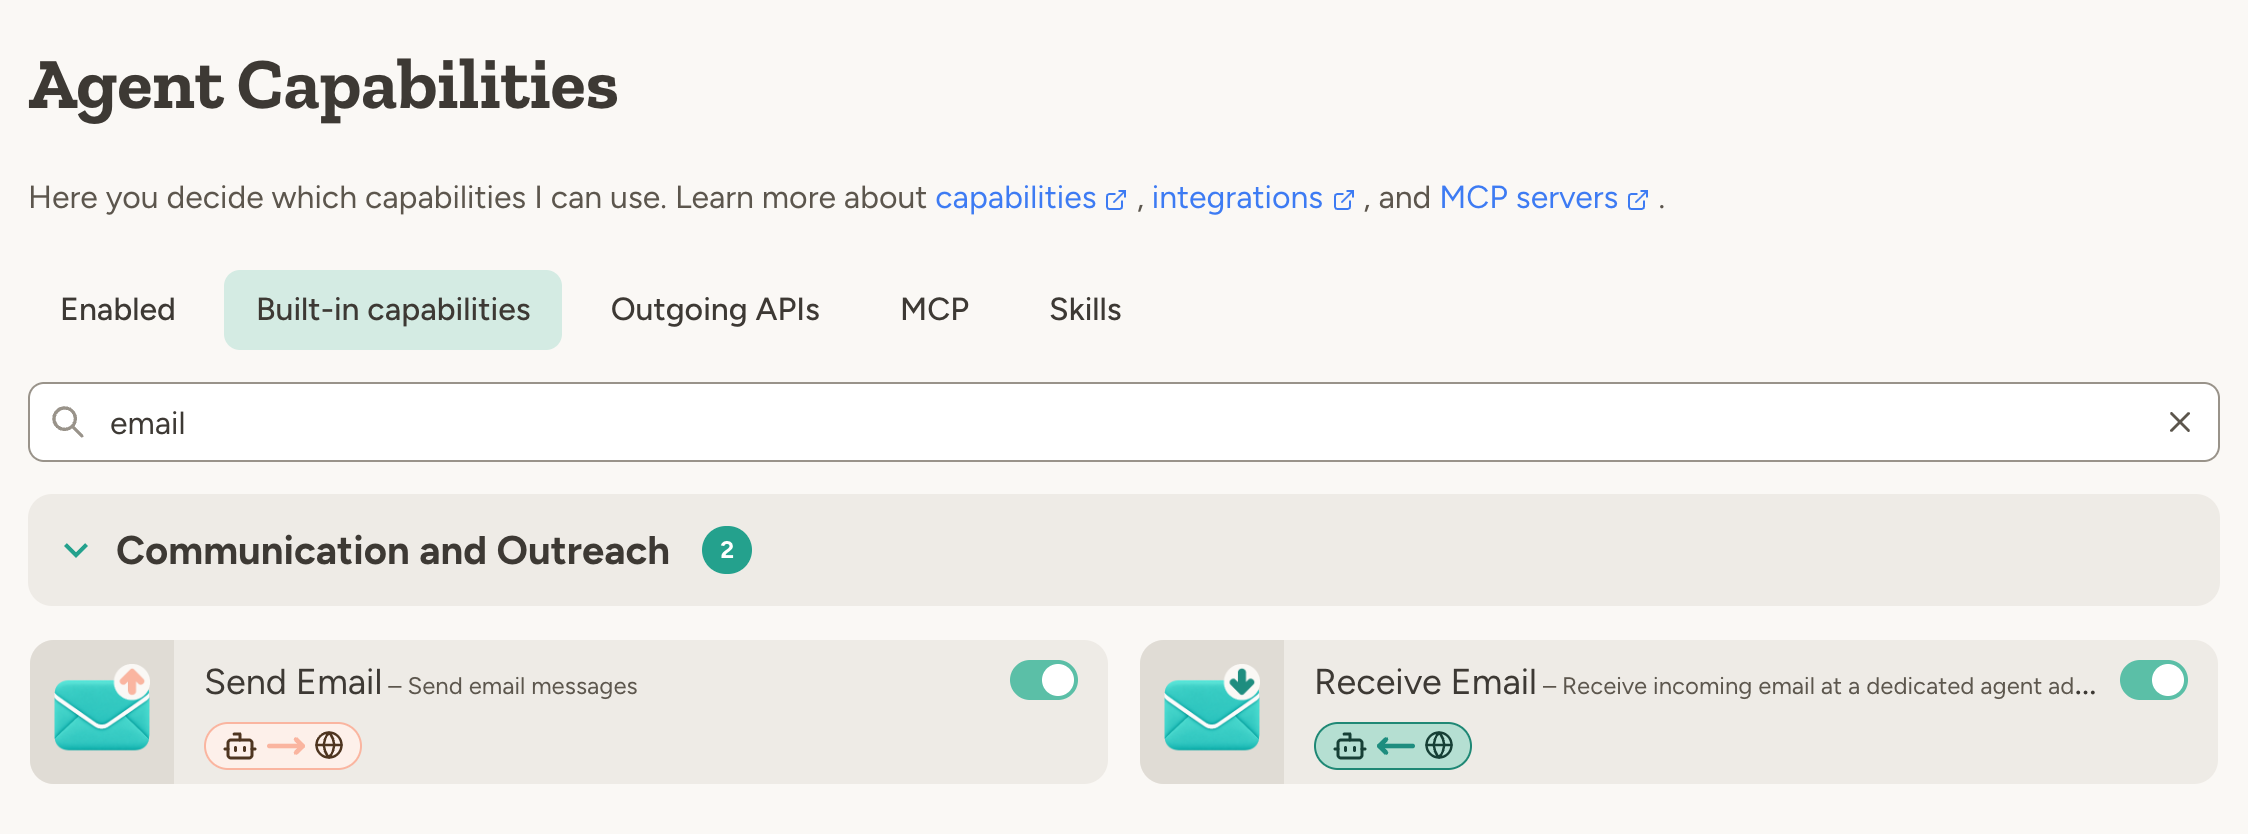Clear the search with the X icon
Image resolution: width=2248 pixels, height=834 pixels.
pyautogui.click(x=2180, y=422)
